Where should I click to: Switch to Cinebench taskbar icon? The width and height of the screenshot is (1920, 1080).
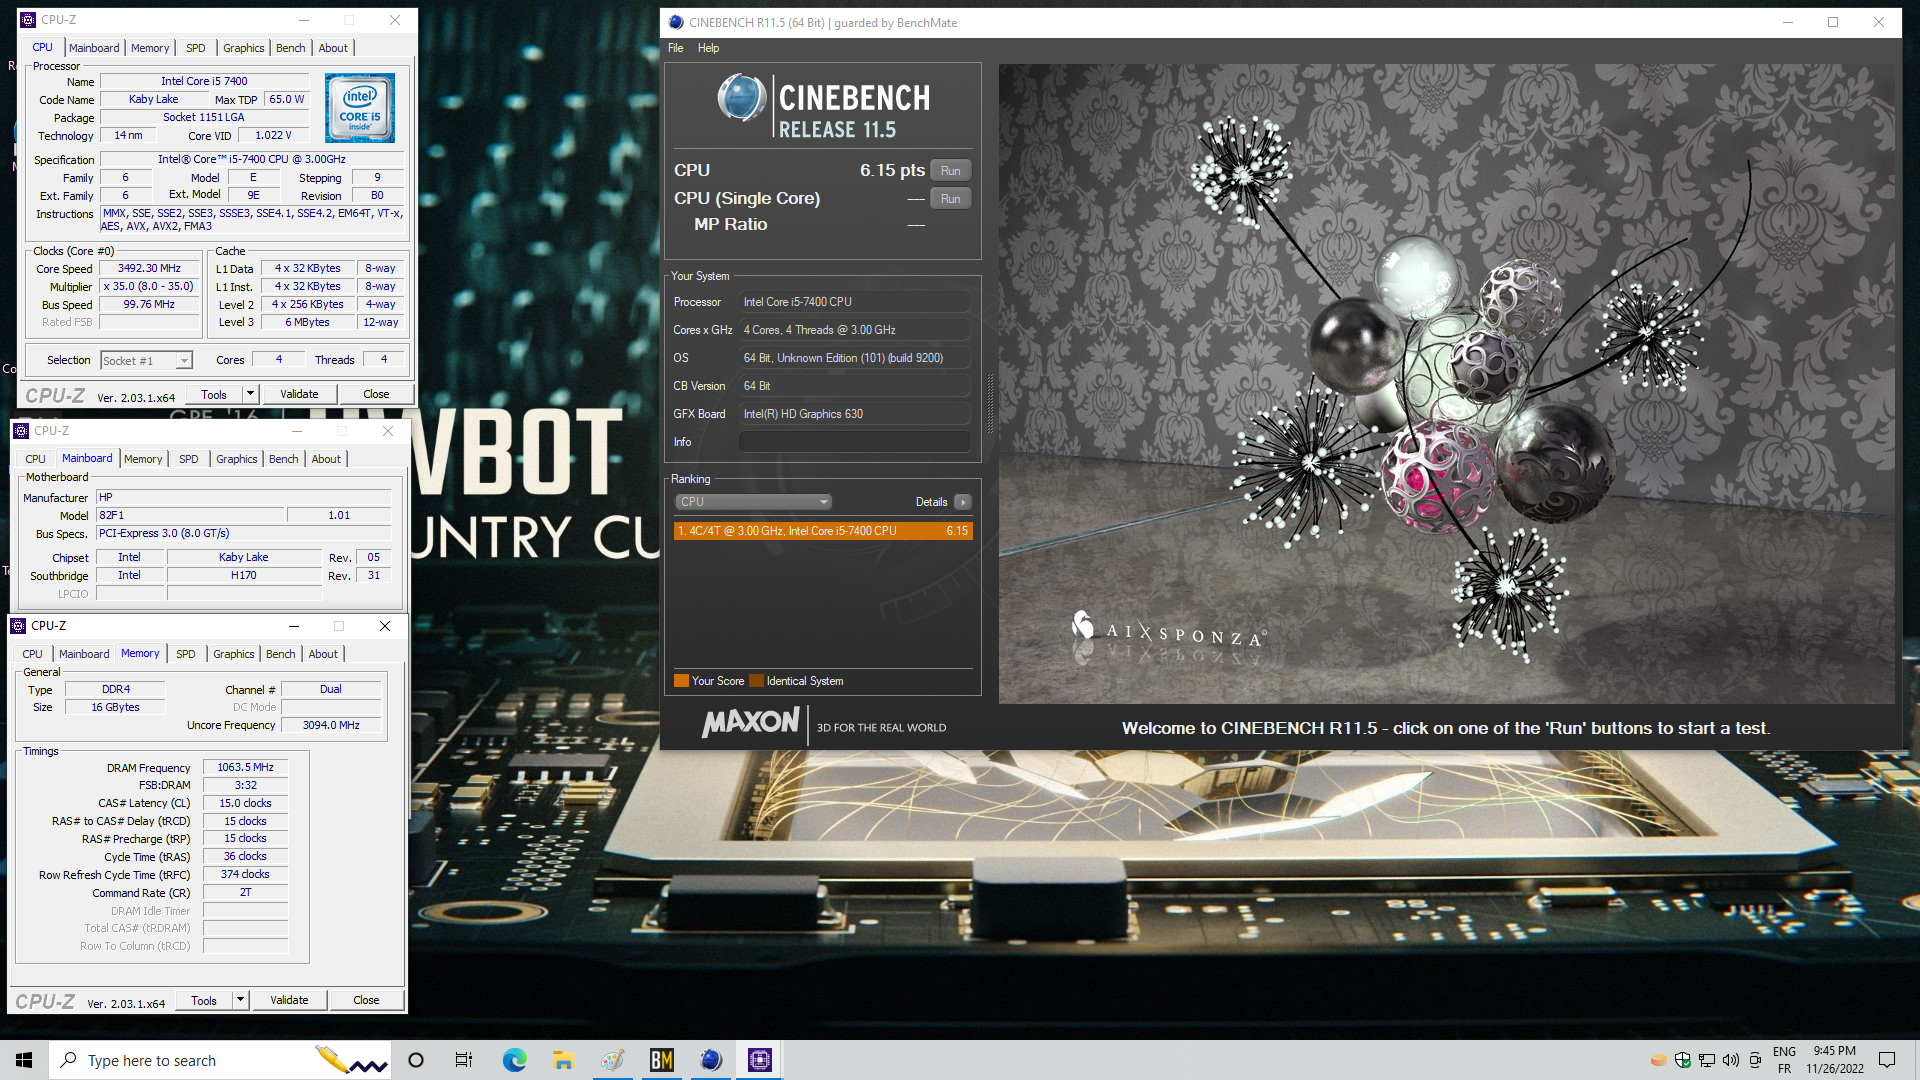tap(711, 1060)
